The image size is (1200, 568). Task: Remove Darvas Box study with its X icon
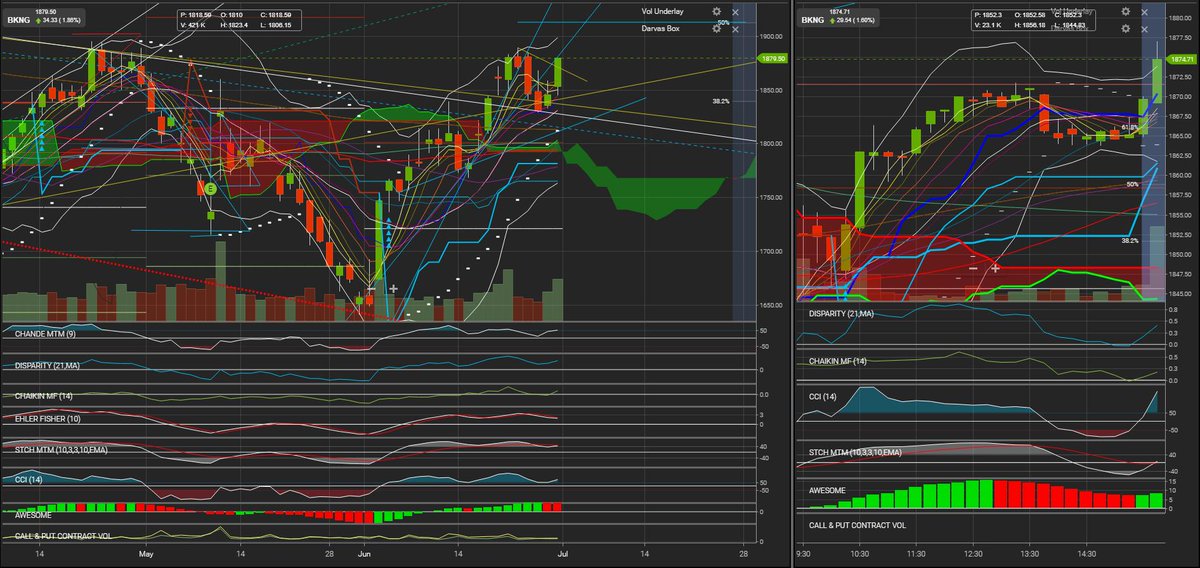(x=736, y=29)
